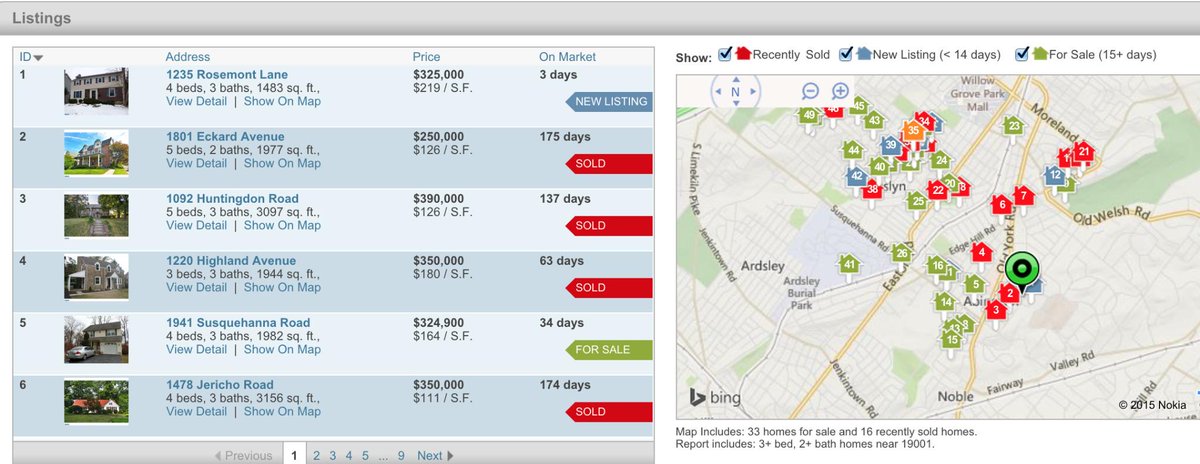The image size is (1200, 464).
Task: Click the On Market column header
Action: tap(567, 57)
